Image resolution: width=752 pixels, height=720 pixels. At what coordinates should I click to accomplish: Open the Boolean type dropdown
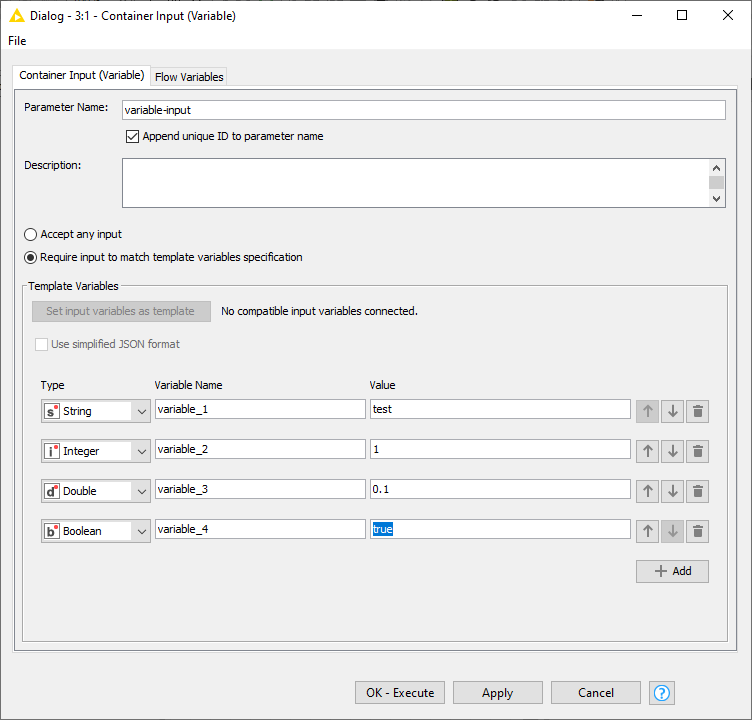96,531
